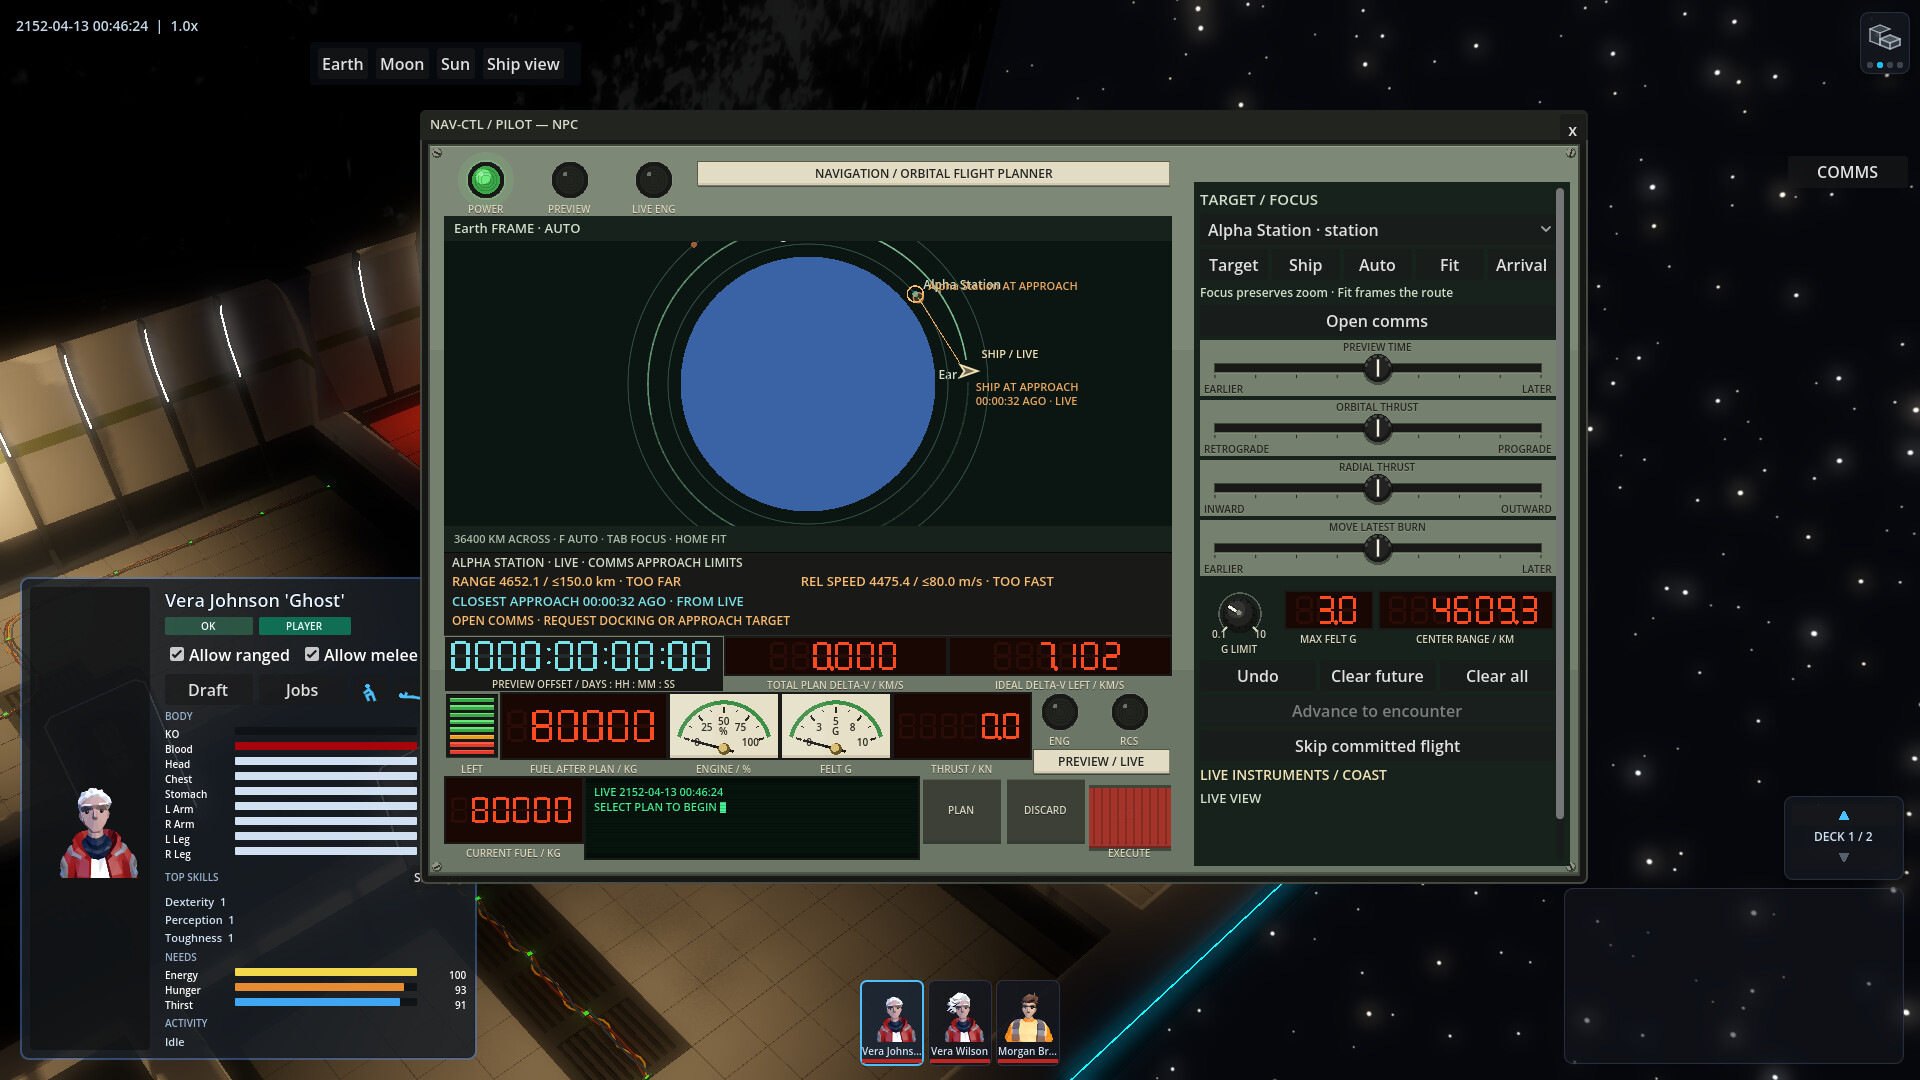Select Morgan Br... crew portrait
This screenshot has width=1920, height=1080.
point(1027,1022)
